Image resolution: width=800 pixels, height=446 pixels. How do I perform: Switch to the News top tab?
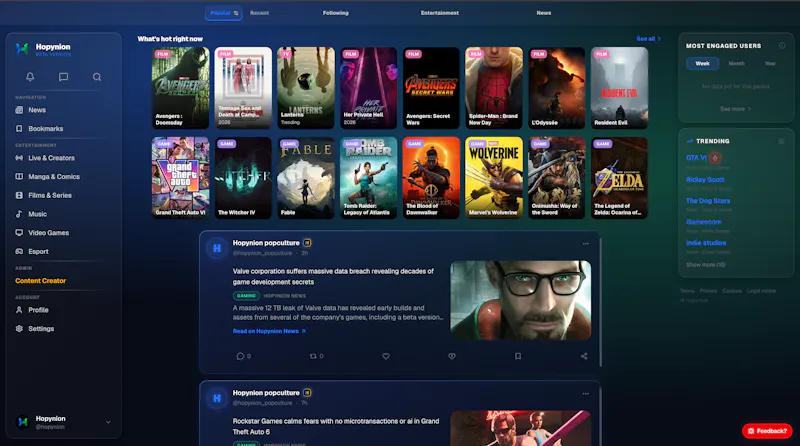click(x=543, y=13)
